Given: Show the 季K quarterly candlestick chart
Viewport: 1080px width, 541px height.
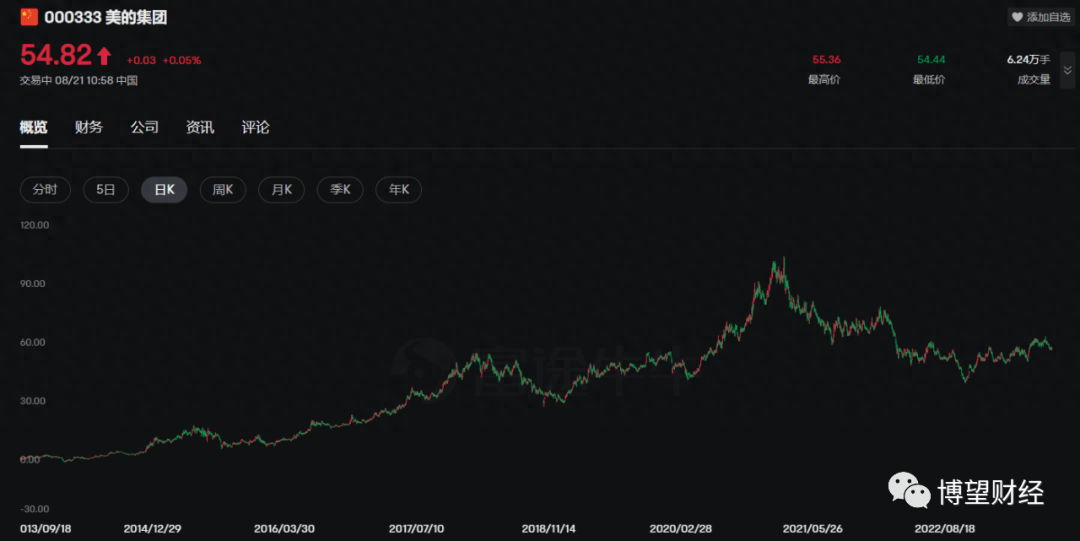Looking at the screenshot, I should pos(340,189).
